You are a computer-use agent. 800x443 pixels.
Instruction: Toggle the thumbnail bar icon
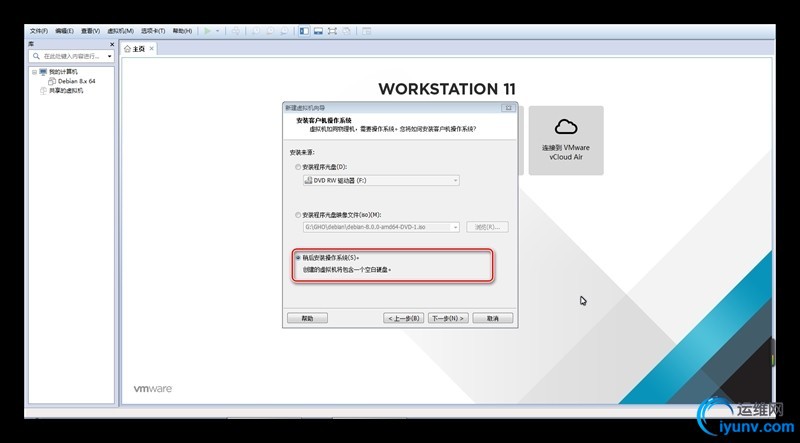pyautogui.click(x=318, y=31)
